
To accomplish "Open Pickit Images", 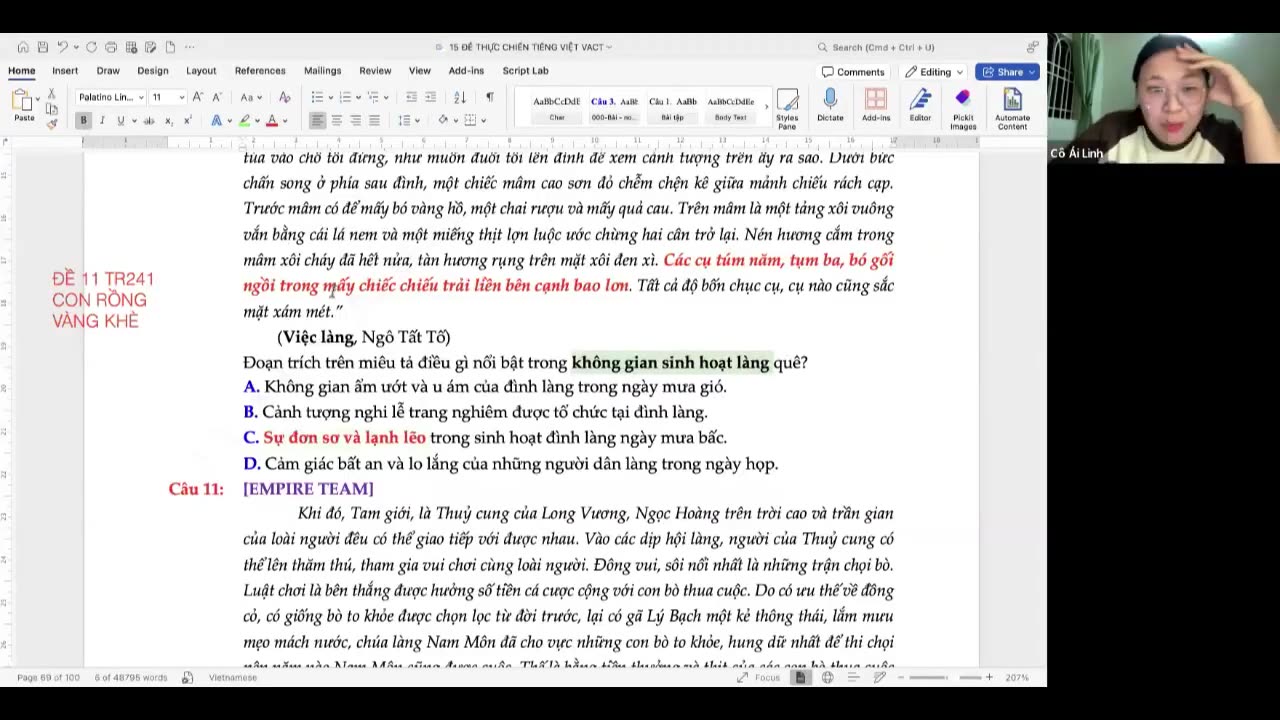I will 963,108.
